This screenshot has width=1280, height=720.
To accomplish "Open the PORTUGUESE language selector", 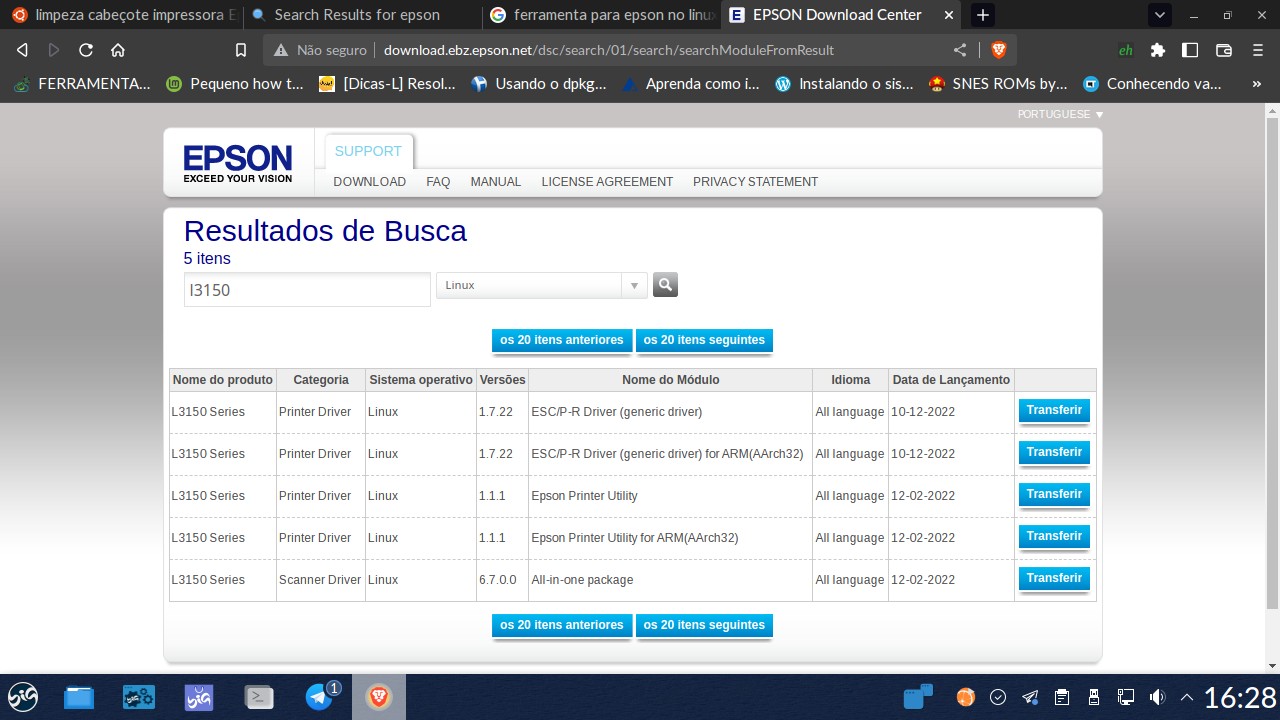I will 1060,114.
